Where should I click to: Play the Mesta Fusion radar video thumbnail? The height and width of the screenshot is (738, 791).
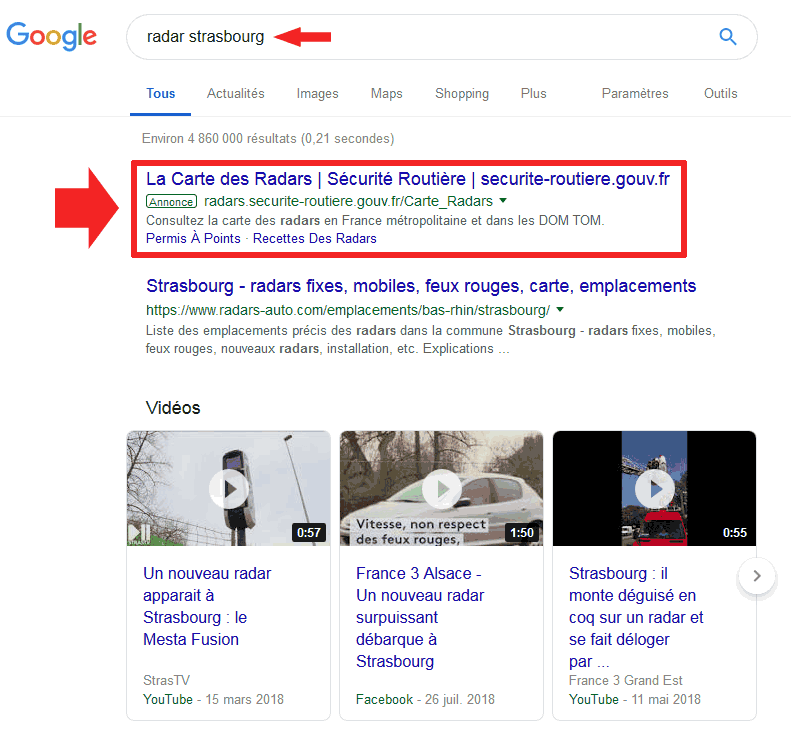click(229, 488)
